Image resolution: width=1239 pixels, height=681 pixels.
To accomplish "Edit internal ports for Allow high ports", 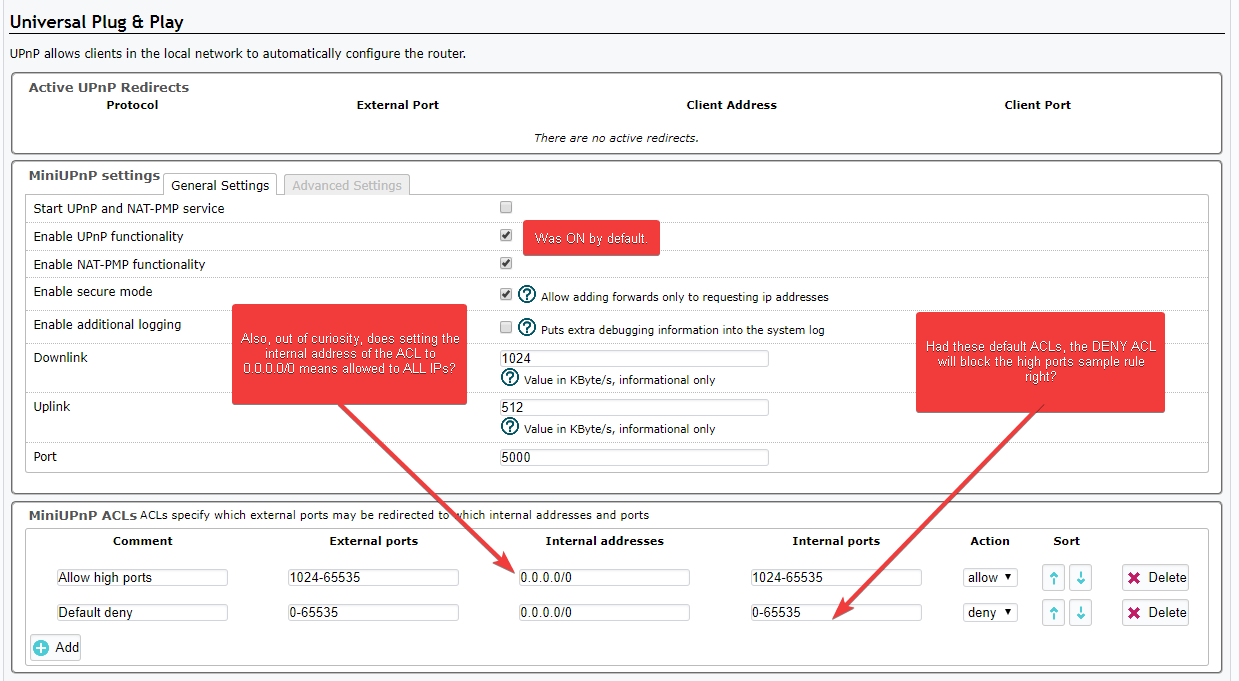I will coord(836,577).
